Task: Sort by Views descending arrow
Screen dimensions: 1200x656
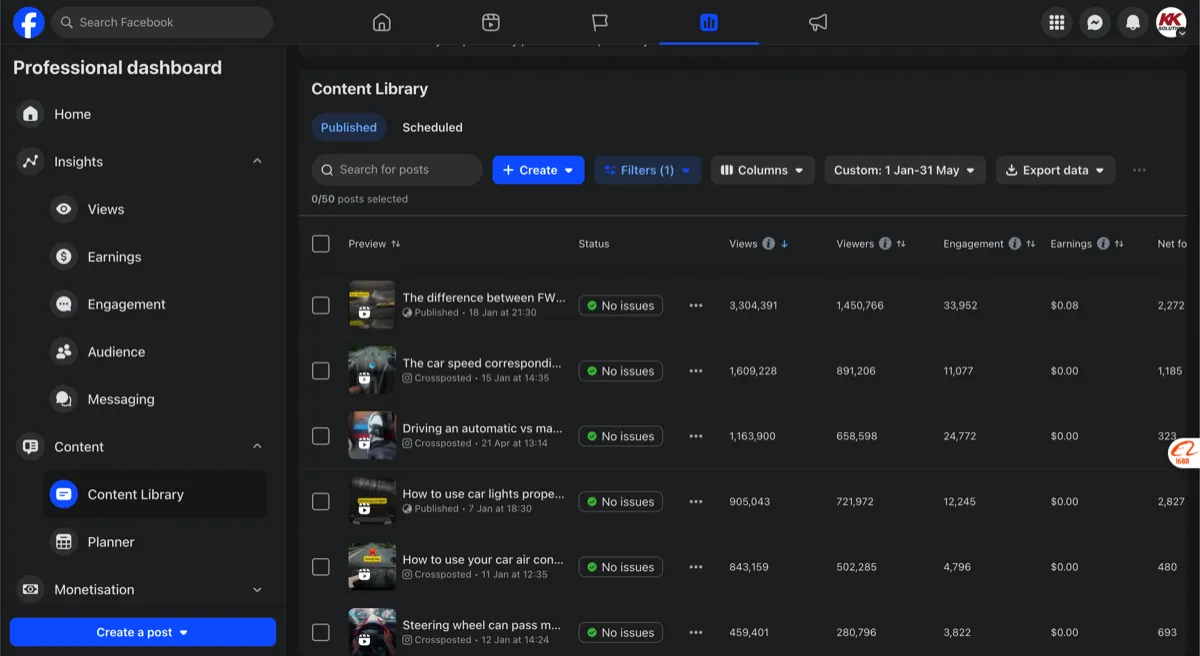Action: pos(784,244)
